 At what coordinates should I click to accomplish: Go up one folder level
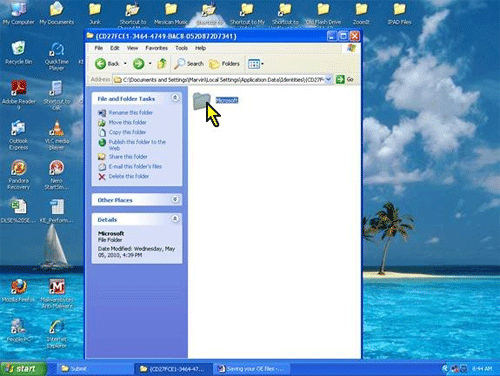162,63
